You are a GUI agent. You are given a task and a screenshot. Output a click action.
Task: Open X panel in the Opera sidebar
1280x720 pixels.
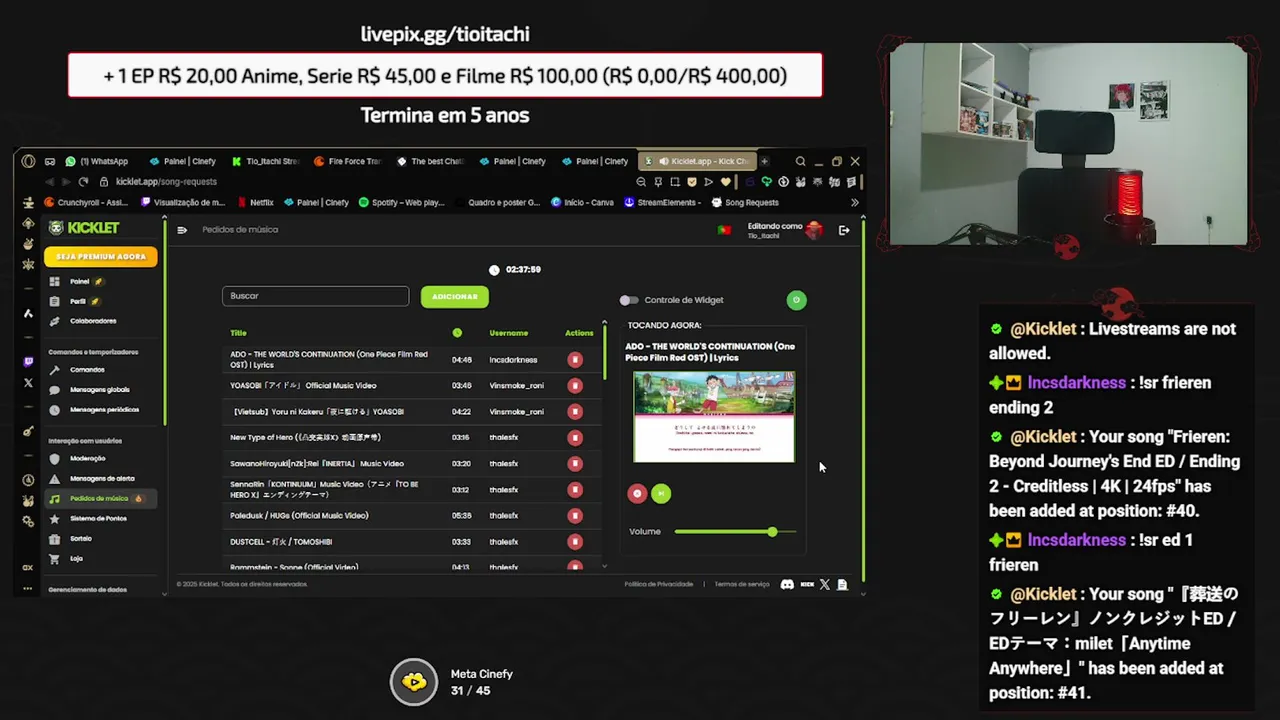point(28,382)
